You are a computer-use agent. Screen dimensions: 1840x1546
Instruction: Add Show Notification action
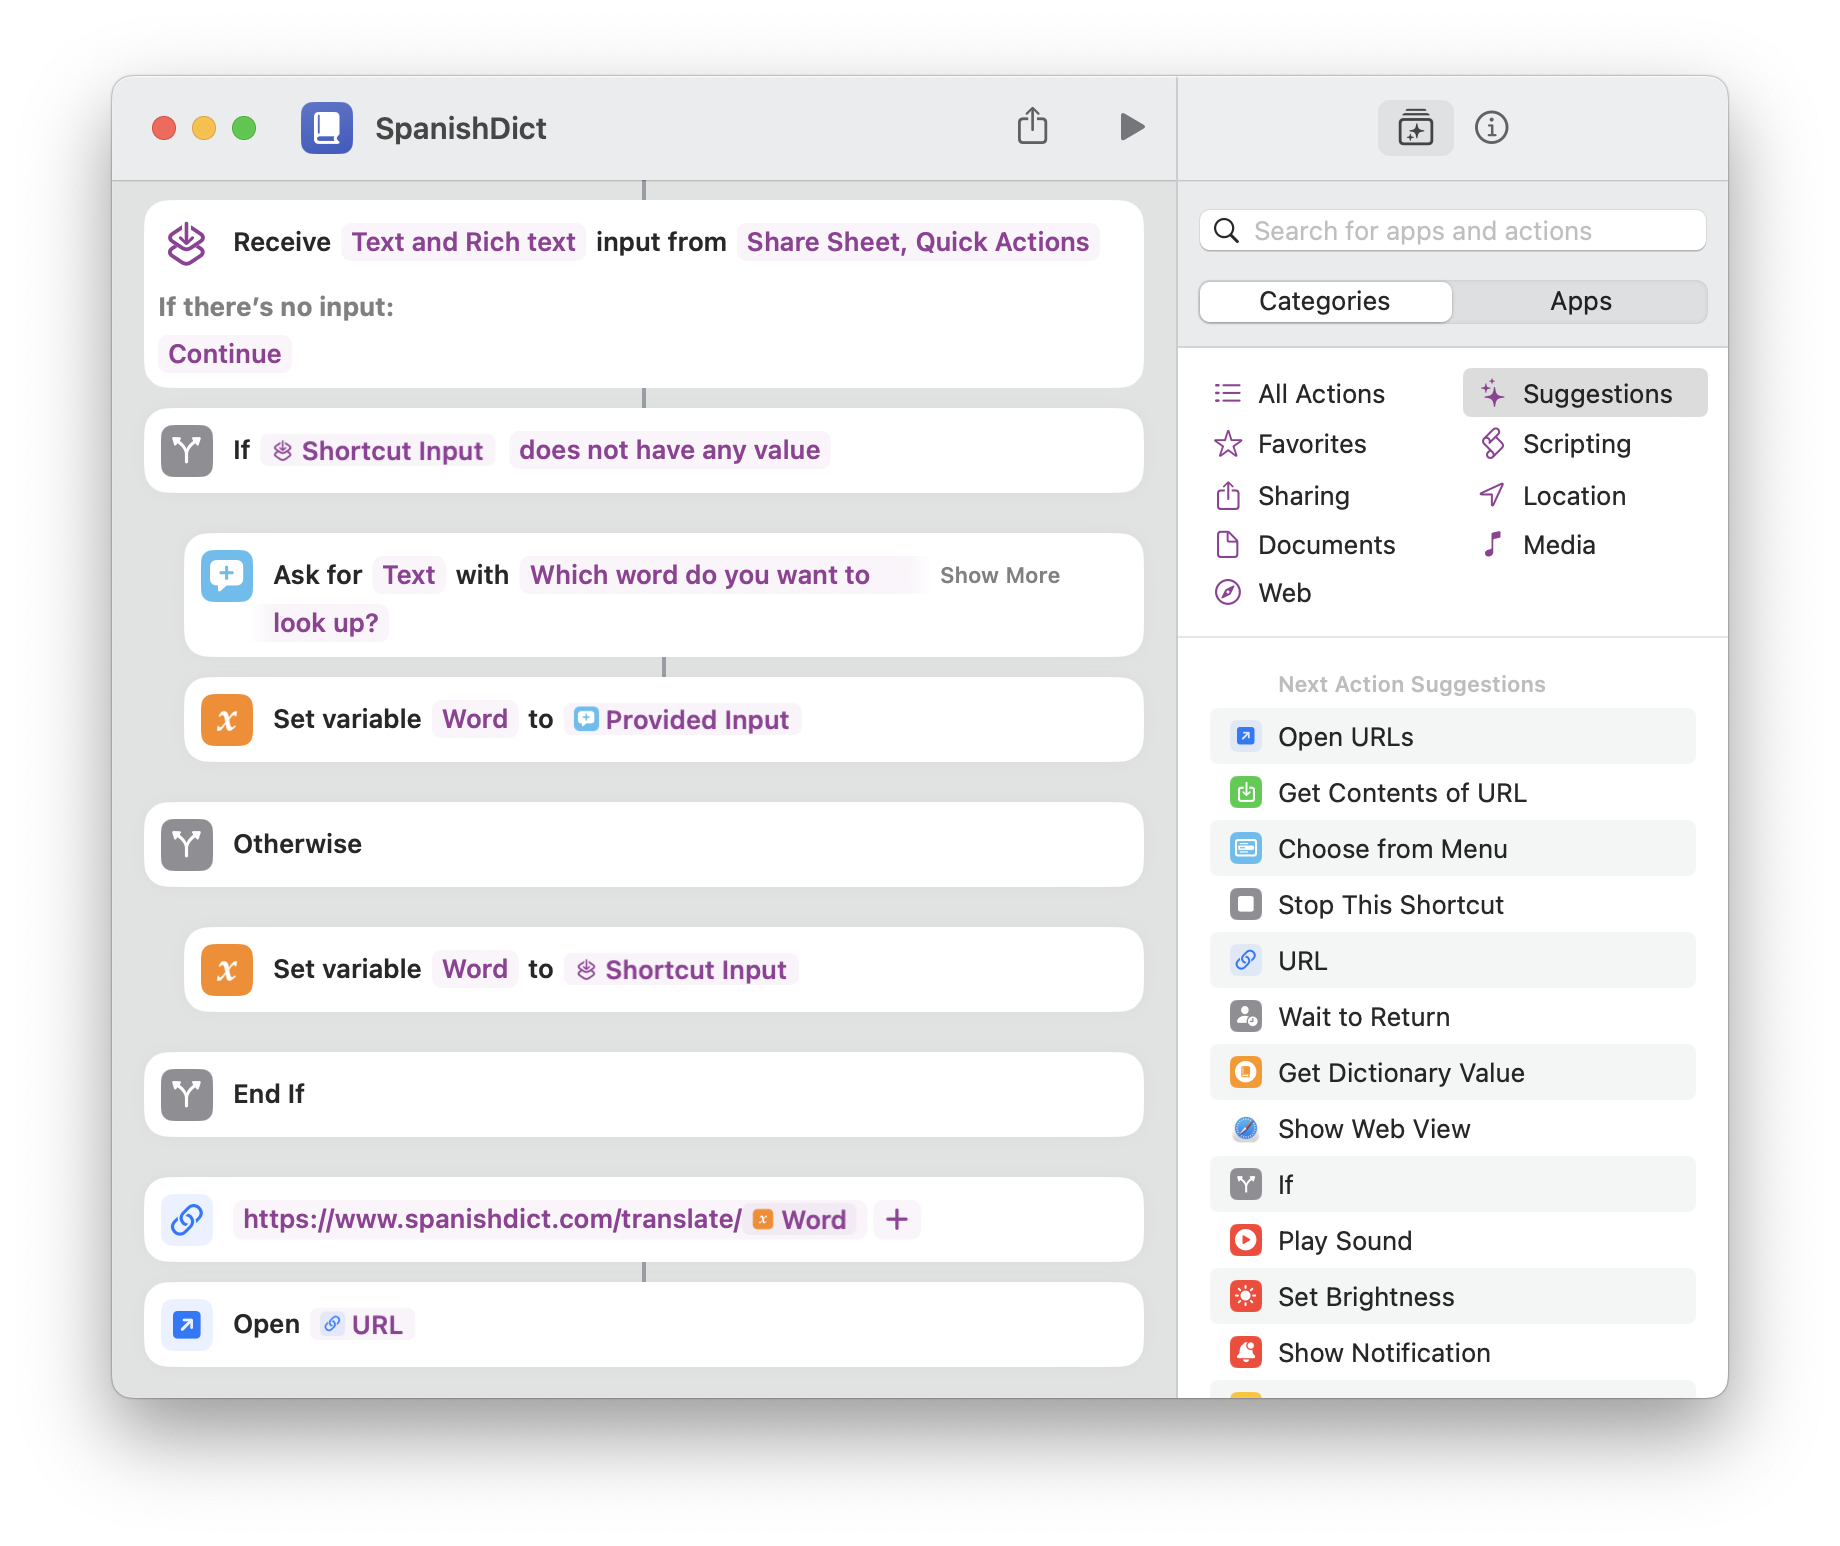point(1452,1353)
